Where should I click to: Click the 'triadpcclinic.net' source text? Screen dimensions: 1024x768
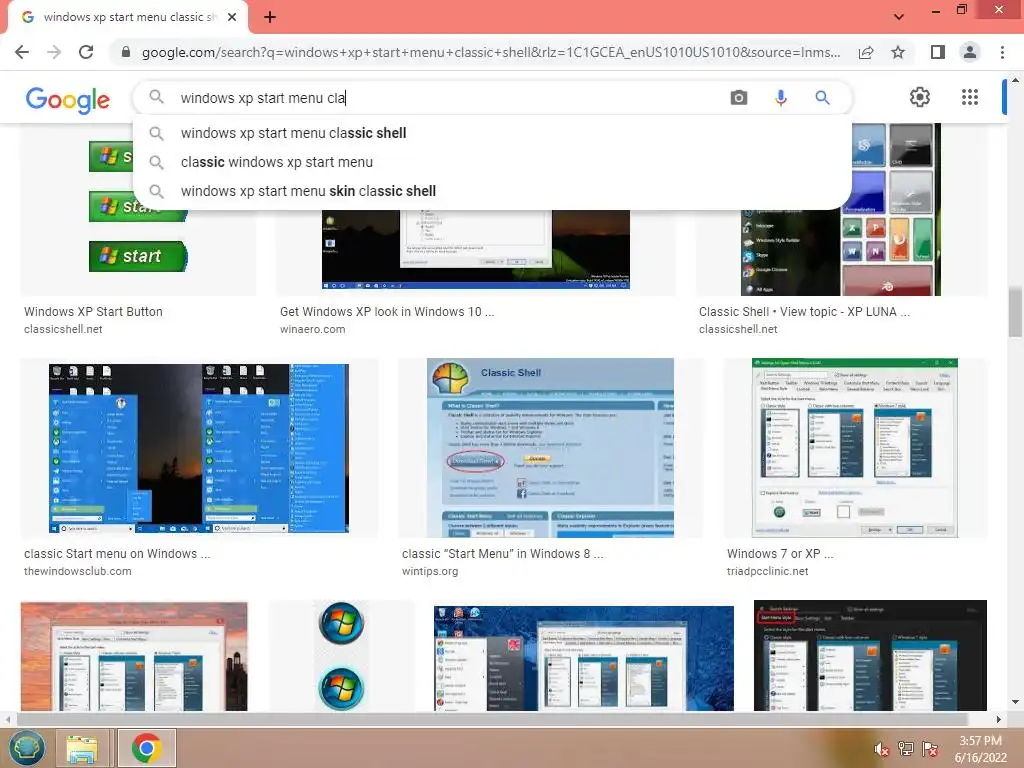(767, 571)
